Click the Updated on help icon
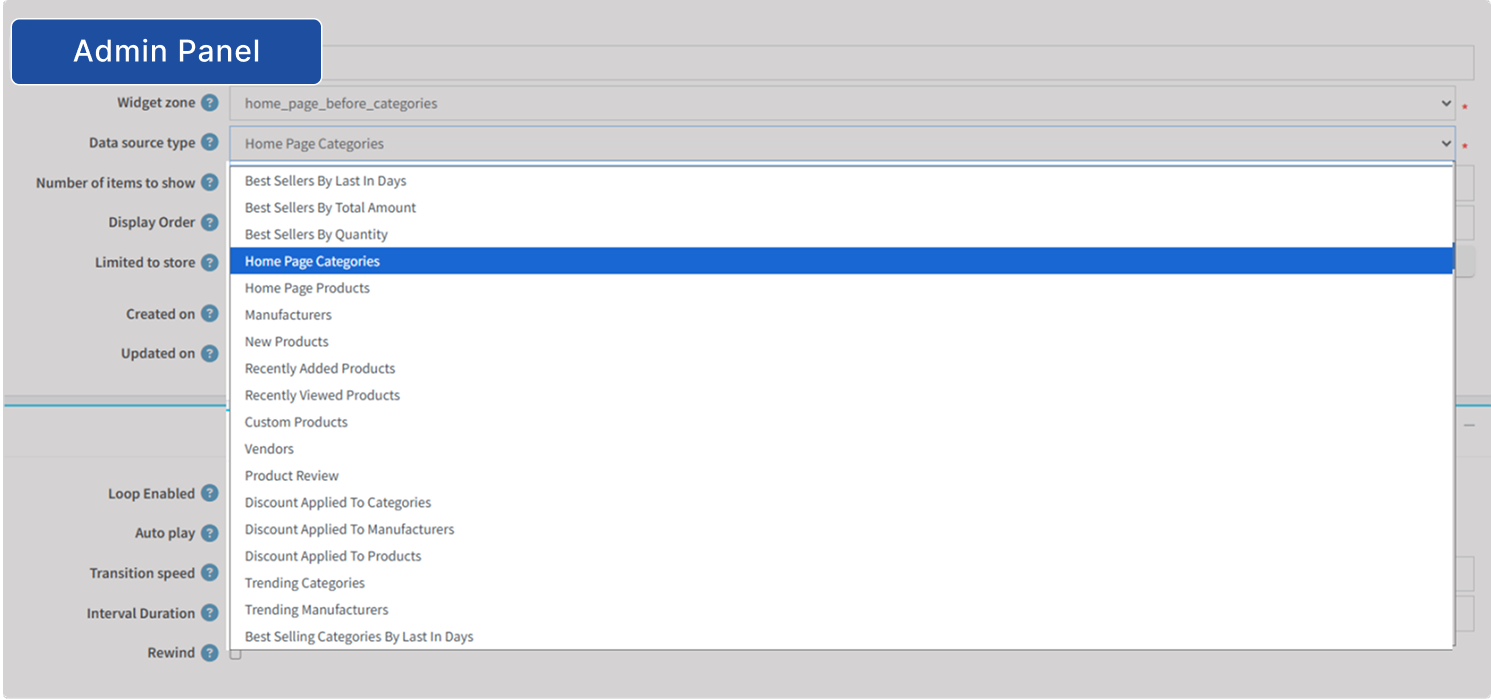1491x699 pixels. (209, 353)
